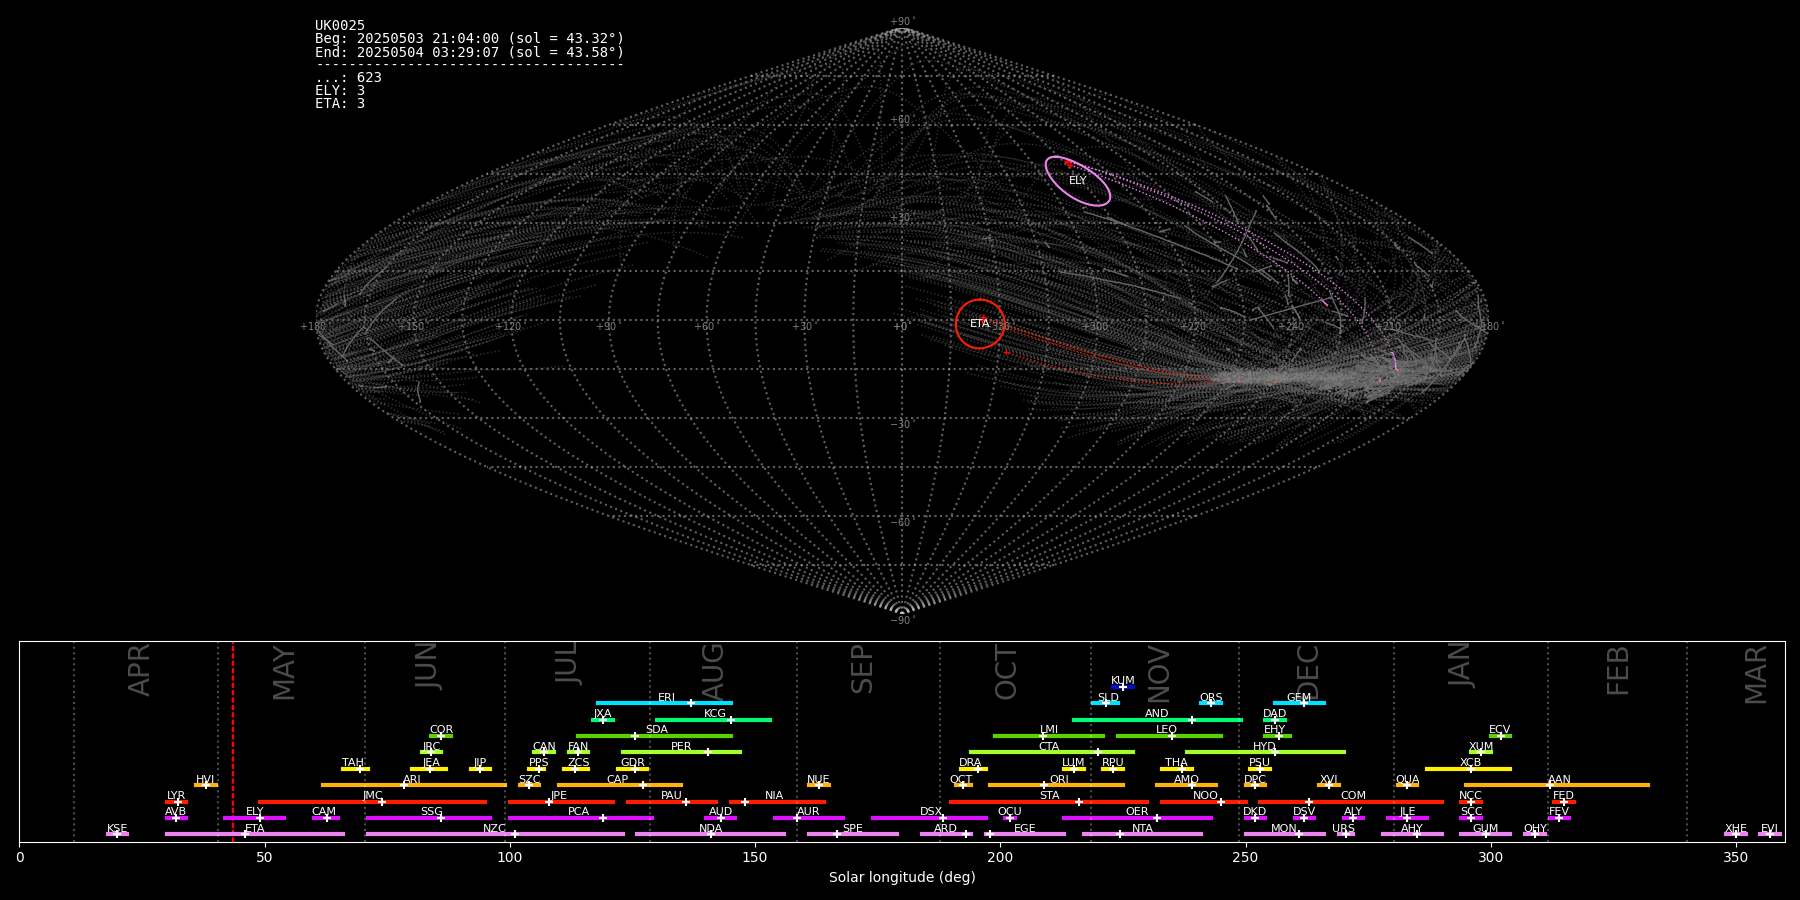Click the ARI shower label in timeline
The image size is (1800, 900).
click(412, 780)
